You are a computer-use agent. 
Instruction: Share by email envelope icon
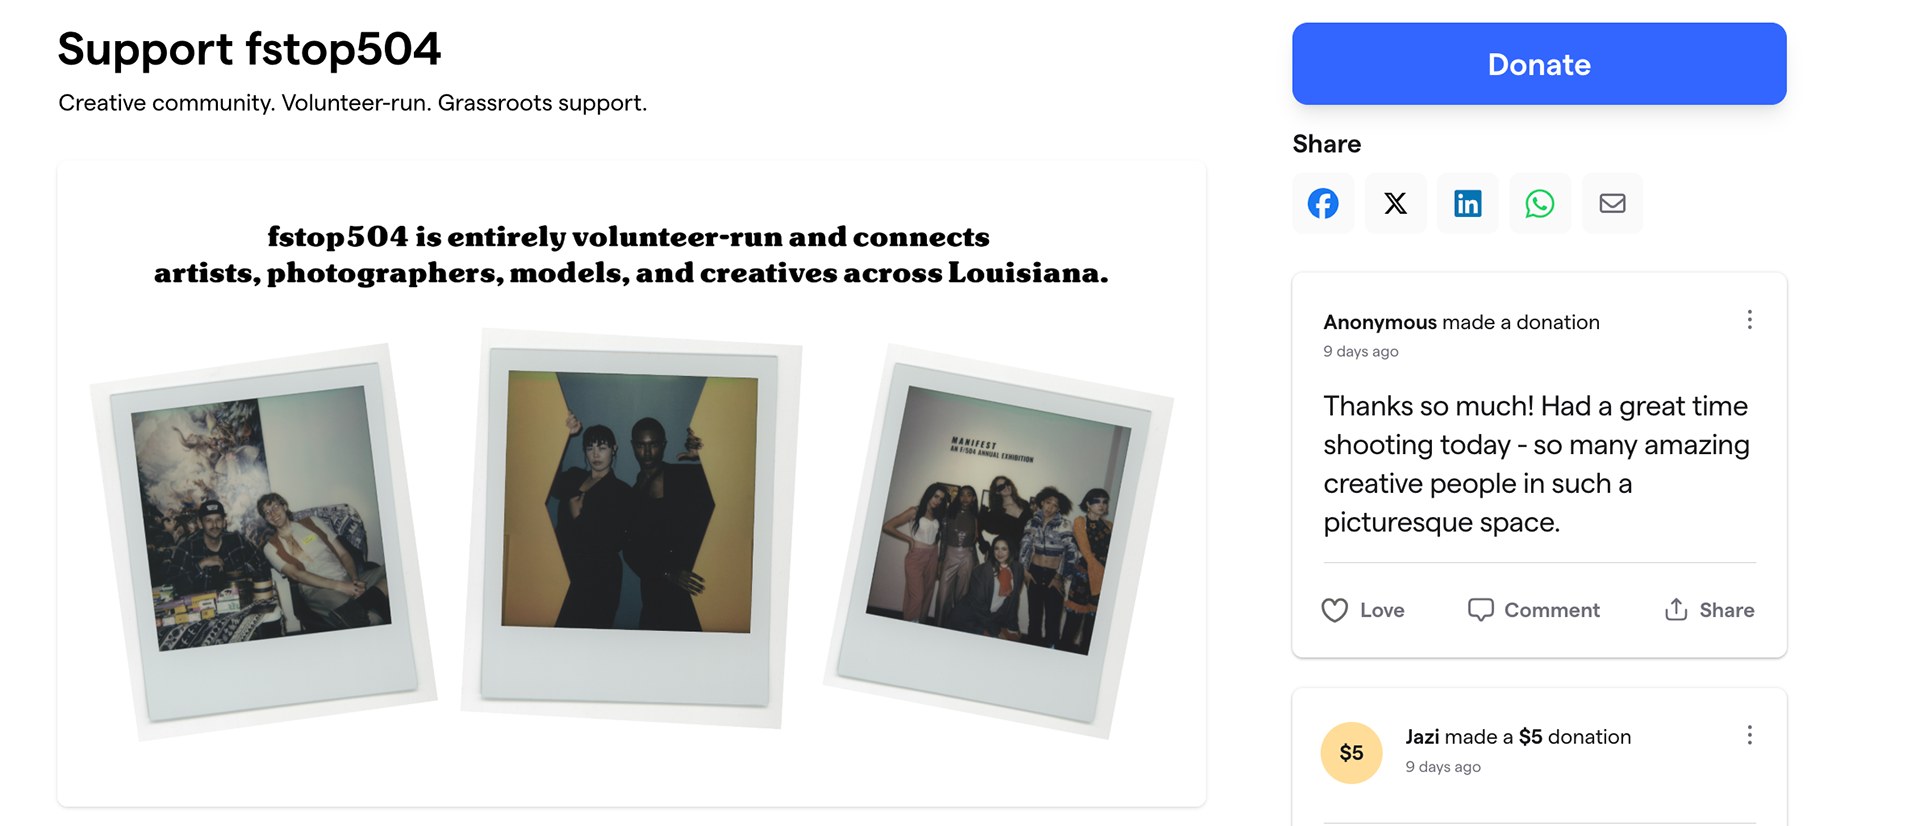point(1612,204)
